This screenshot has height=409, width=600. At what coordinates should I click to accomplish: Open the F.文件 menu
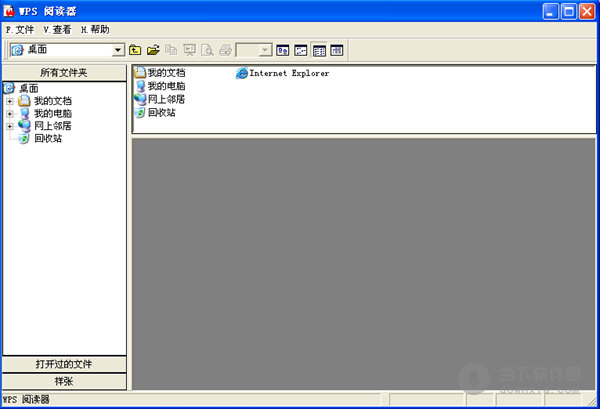point(20,29)
